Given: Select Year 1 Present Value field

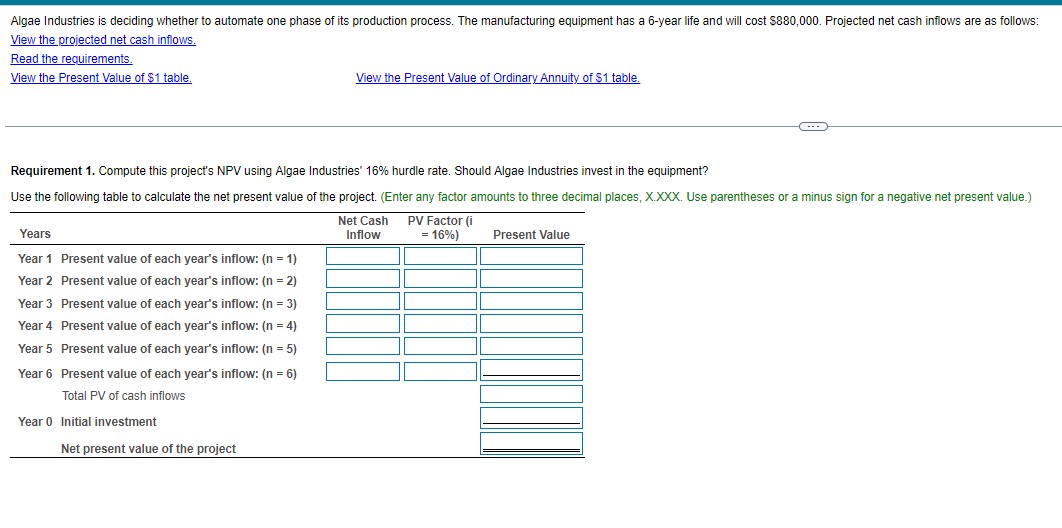Looking at the screenshot, I should 532,256.
